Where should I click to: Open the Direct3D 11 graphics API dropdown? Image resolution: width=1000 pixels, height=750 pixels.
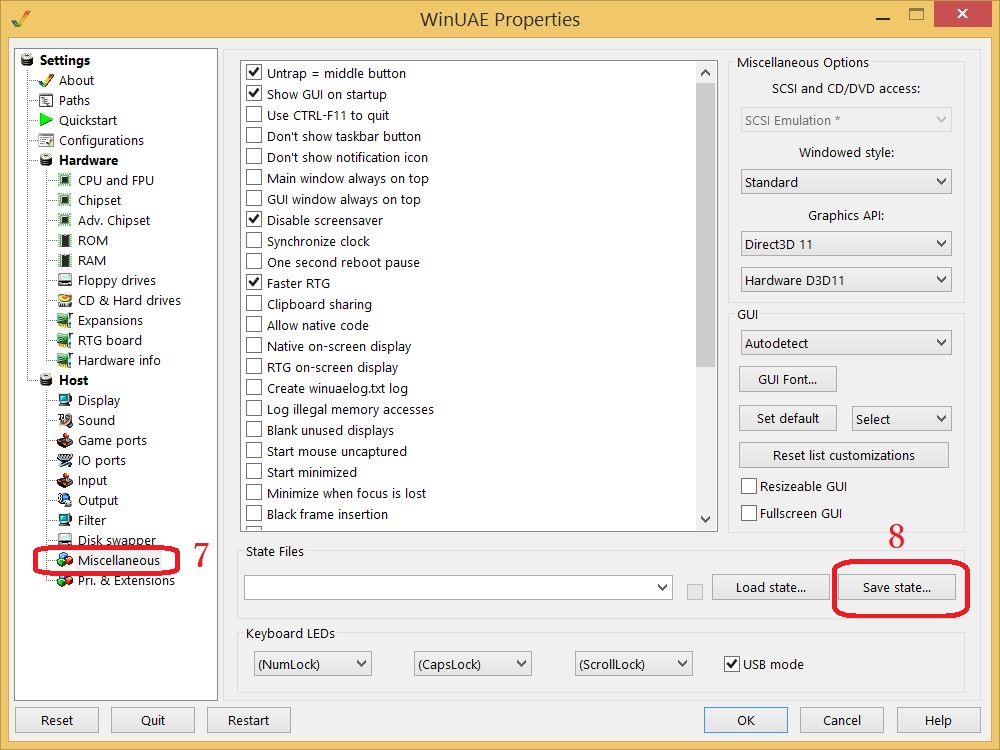846,244
